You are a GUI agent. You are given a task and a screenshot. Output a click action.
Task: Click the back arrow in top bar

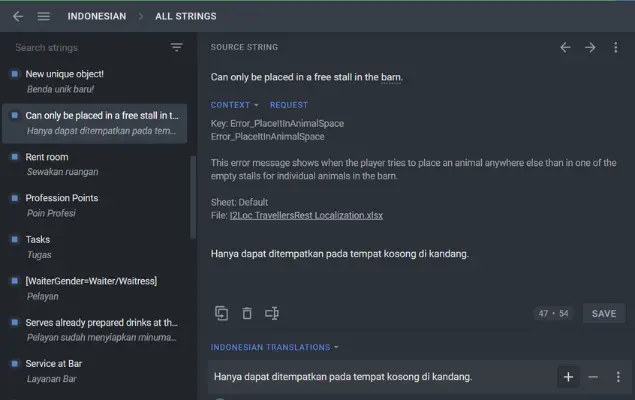coord(18,16)
